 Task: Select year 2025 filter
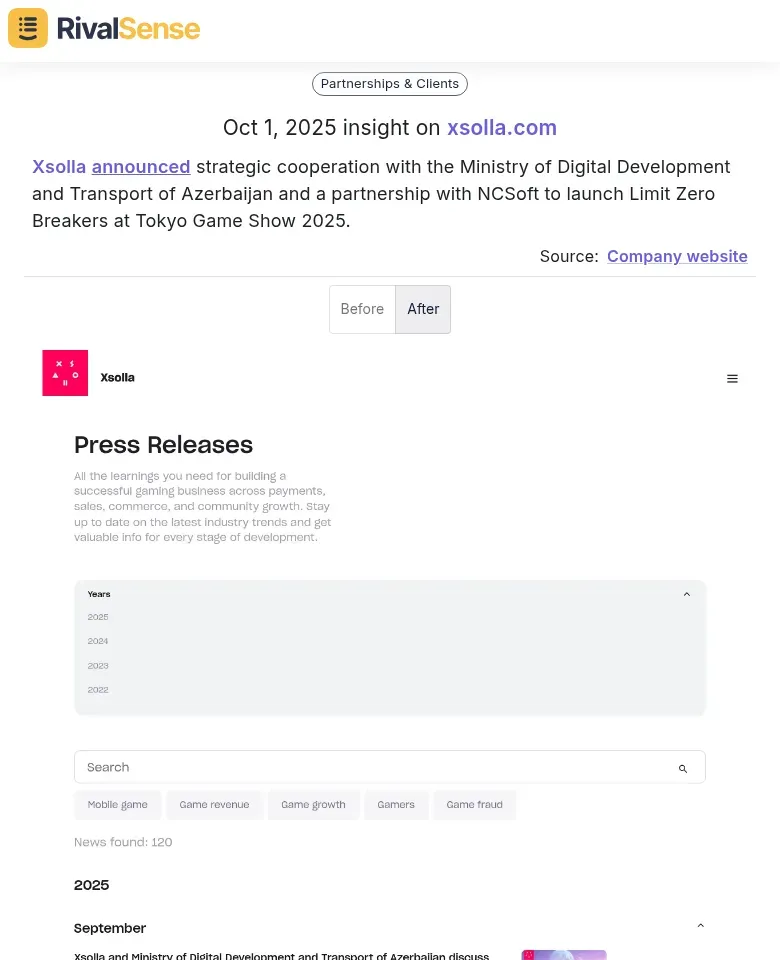point(98,617)
